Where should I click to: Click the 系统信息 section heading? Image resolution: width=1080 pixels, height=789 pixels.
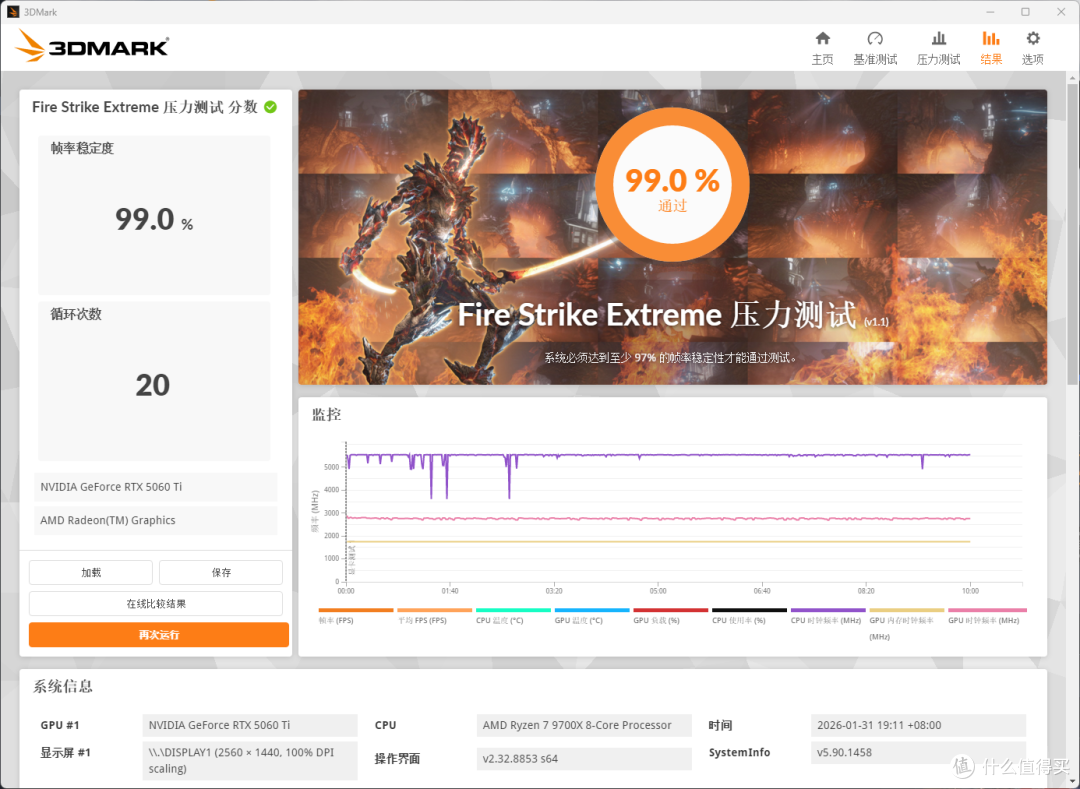tap(63, 686)
